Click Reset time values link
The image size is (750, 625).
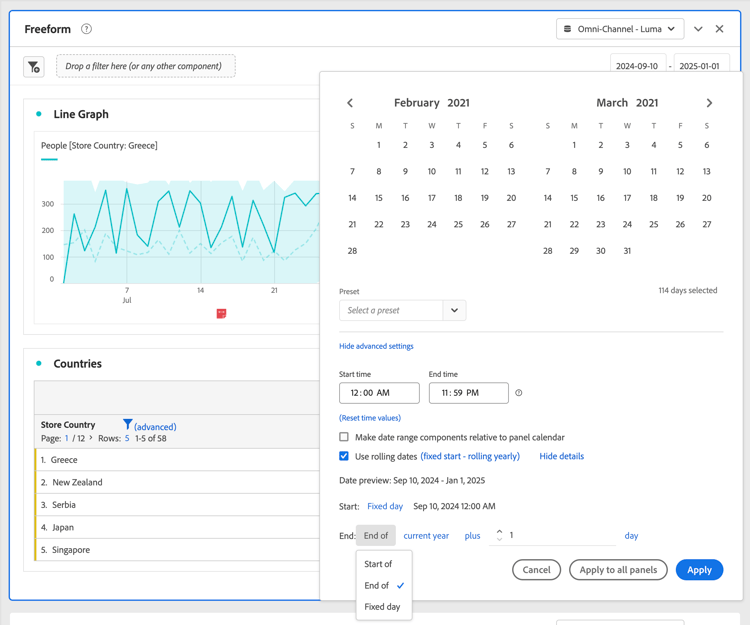coord(370,417)
